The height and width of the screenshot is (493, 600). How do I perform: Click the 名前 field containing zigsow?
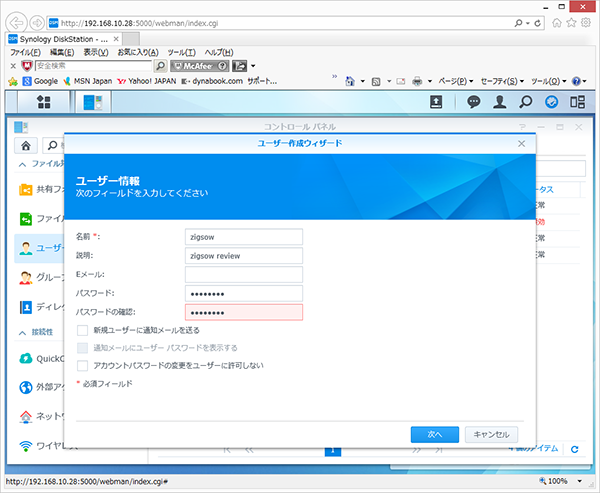pyautogui.click(x=244, y=237)
